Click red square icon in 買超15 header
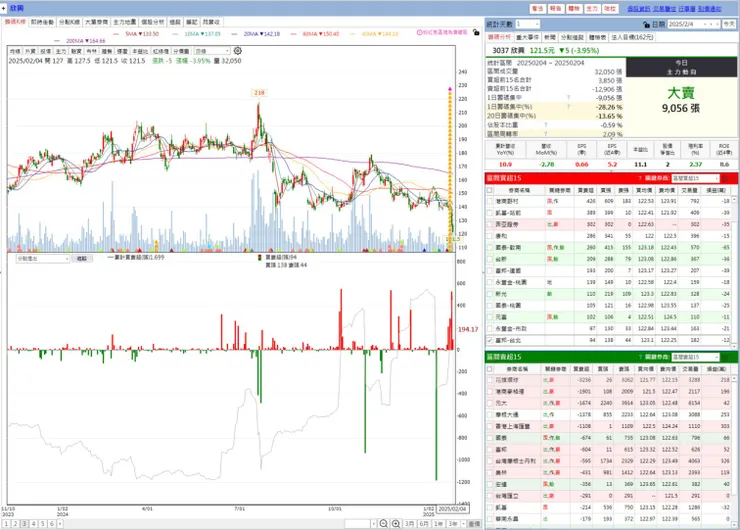The image size is (740, 530). (x=725, y=178)
